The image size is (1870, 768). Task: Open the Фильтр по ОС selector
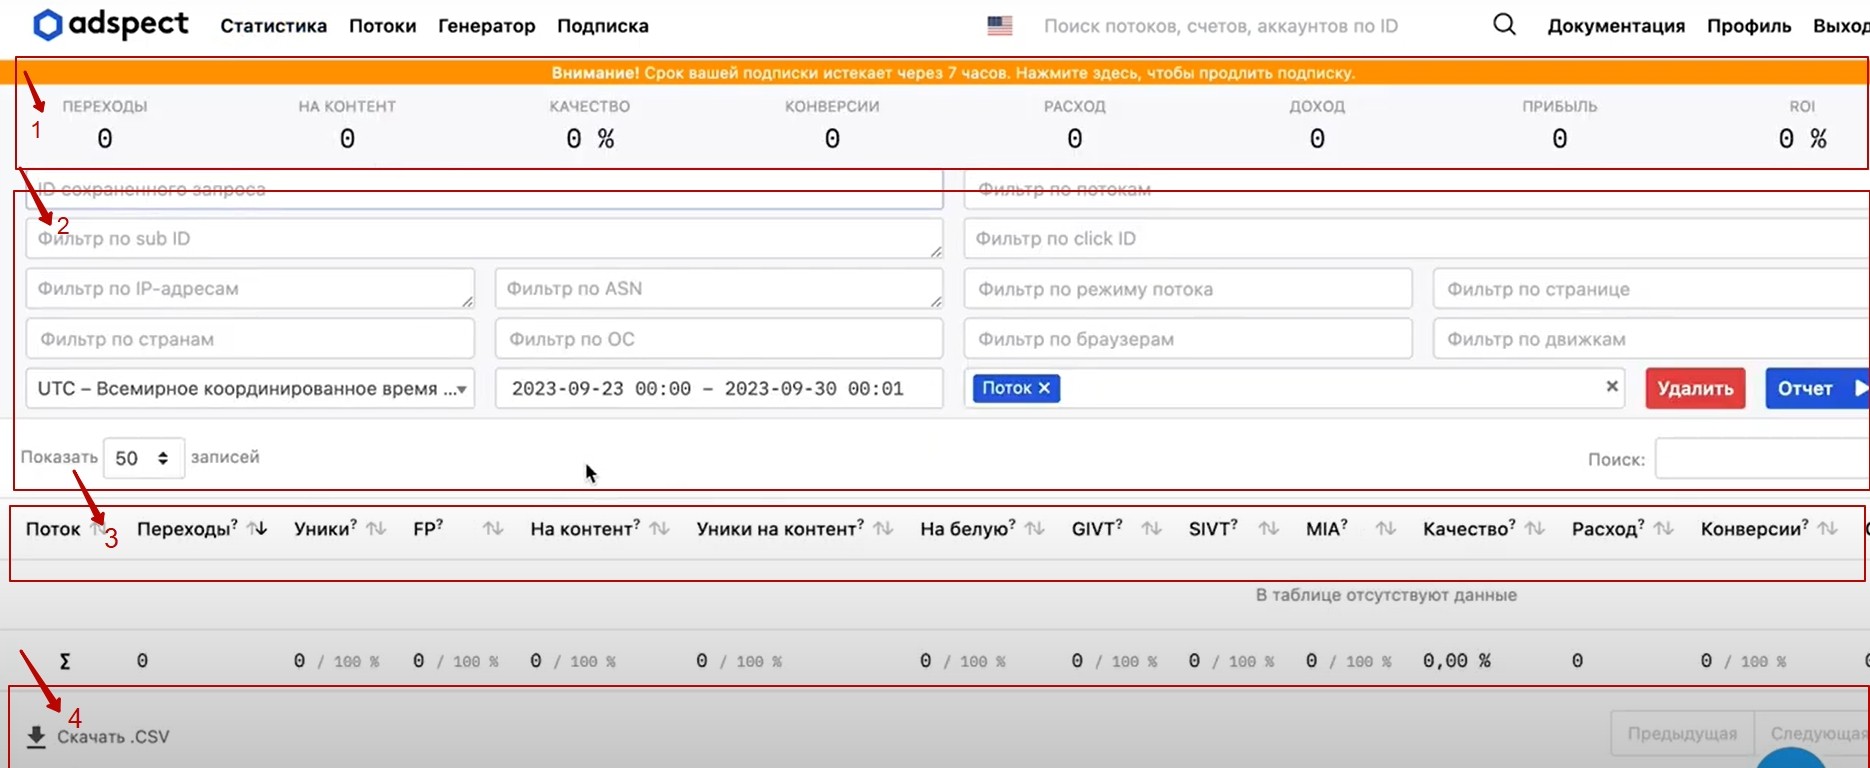click(x=719, y=339)
